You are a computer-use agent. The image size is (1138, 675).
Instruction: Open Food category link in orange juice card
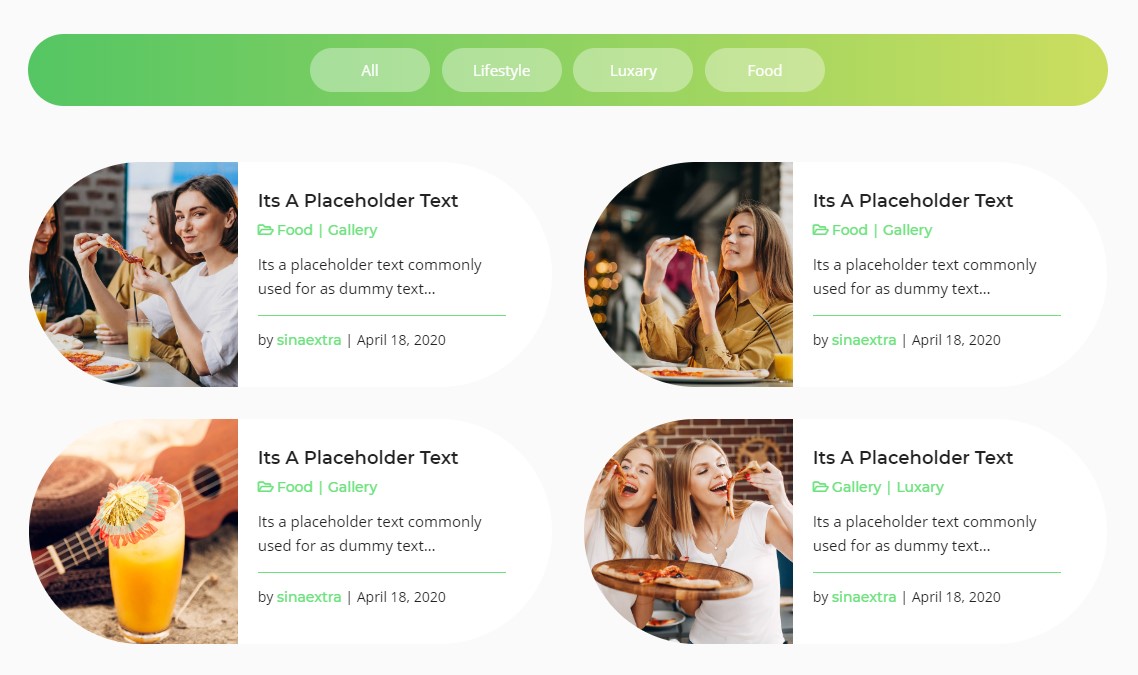point(295,487)
